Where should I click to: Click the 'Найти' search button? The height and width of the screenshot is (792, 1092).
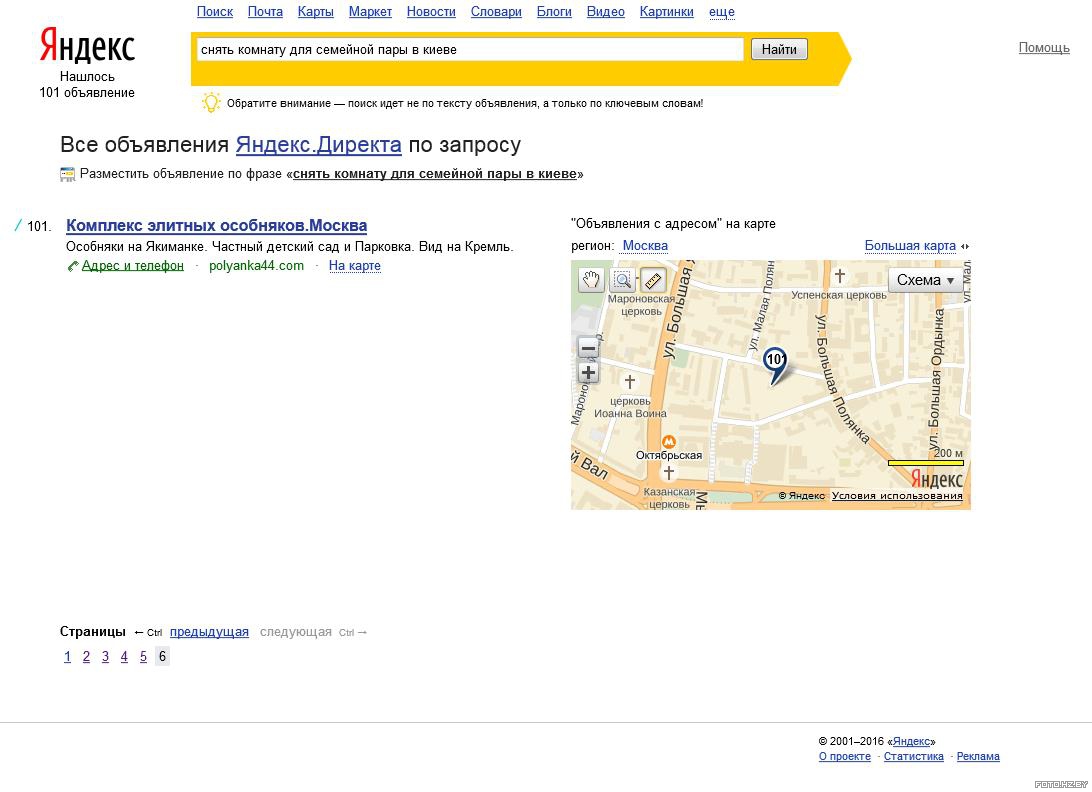779,49
